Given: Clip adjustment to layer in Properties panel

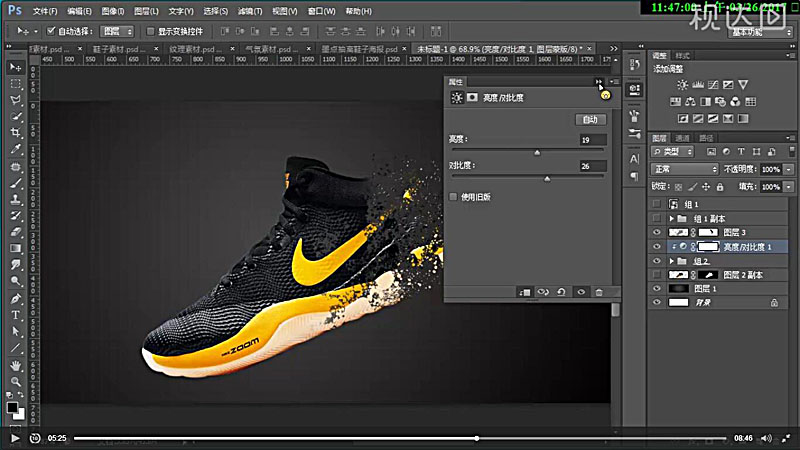Looking at the screenshot, I should 524,292.
